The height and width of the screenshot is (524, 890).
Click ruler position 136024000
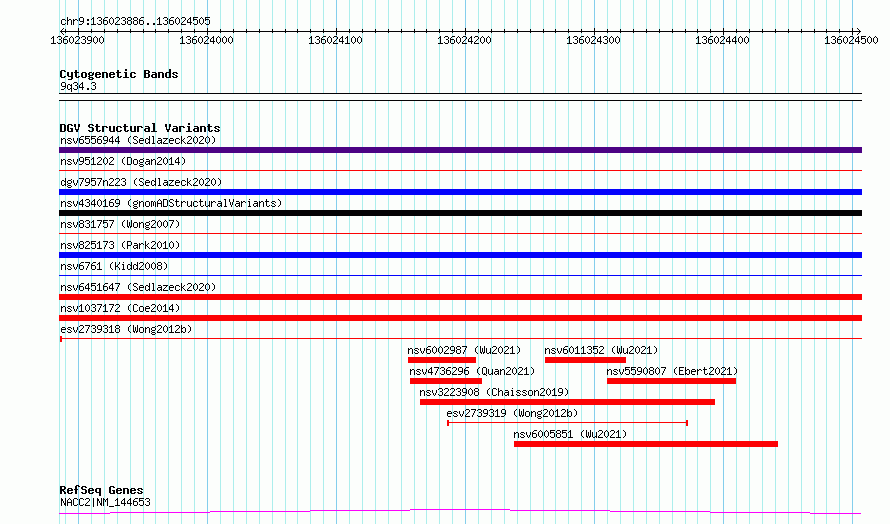click(x=206, y=40)
